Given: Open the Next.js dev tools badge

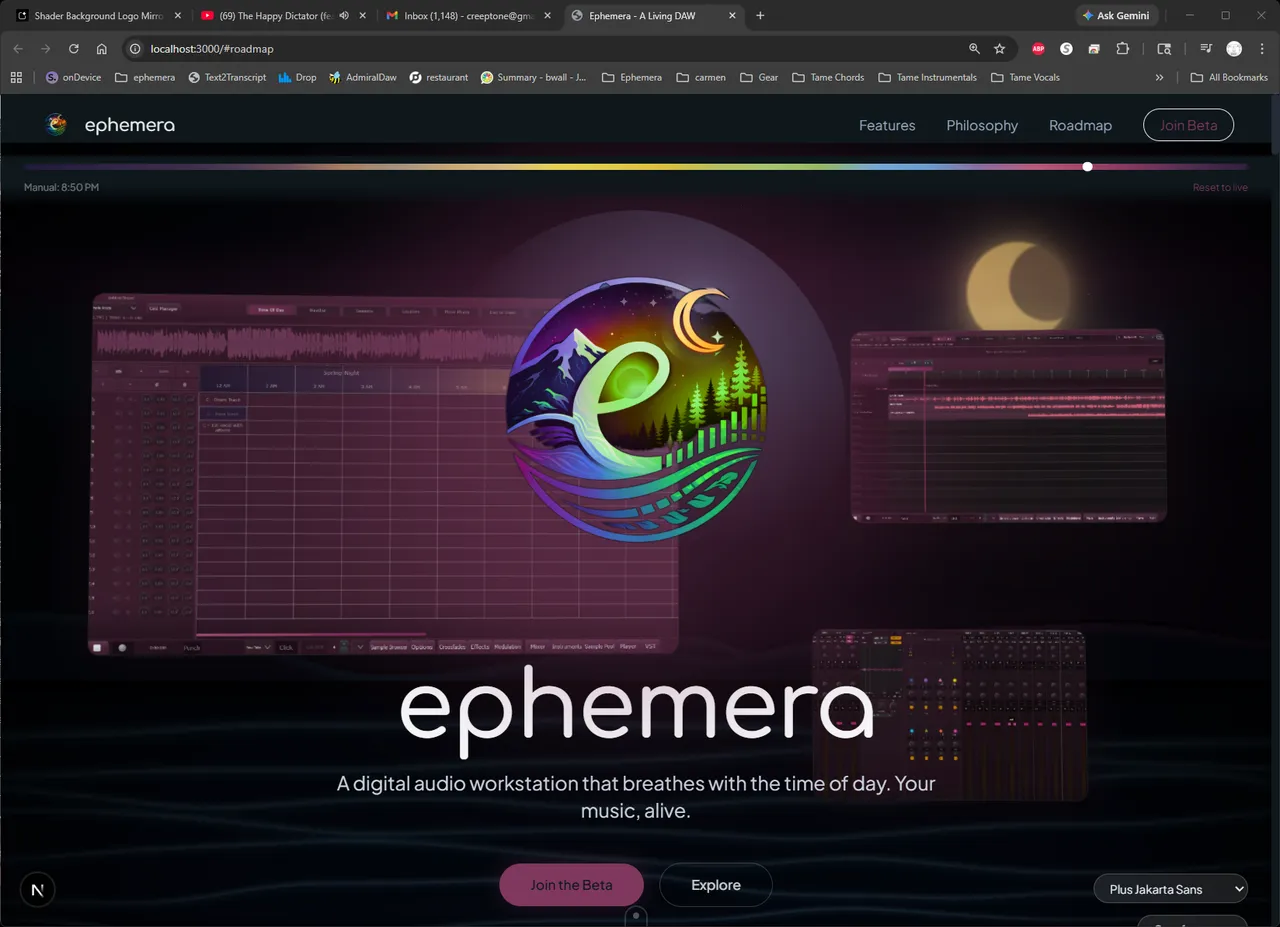Looking at the screenshot, I should click(37, 889).
